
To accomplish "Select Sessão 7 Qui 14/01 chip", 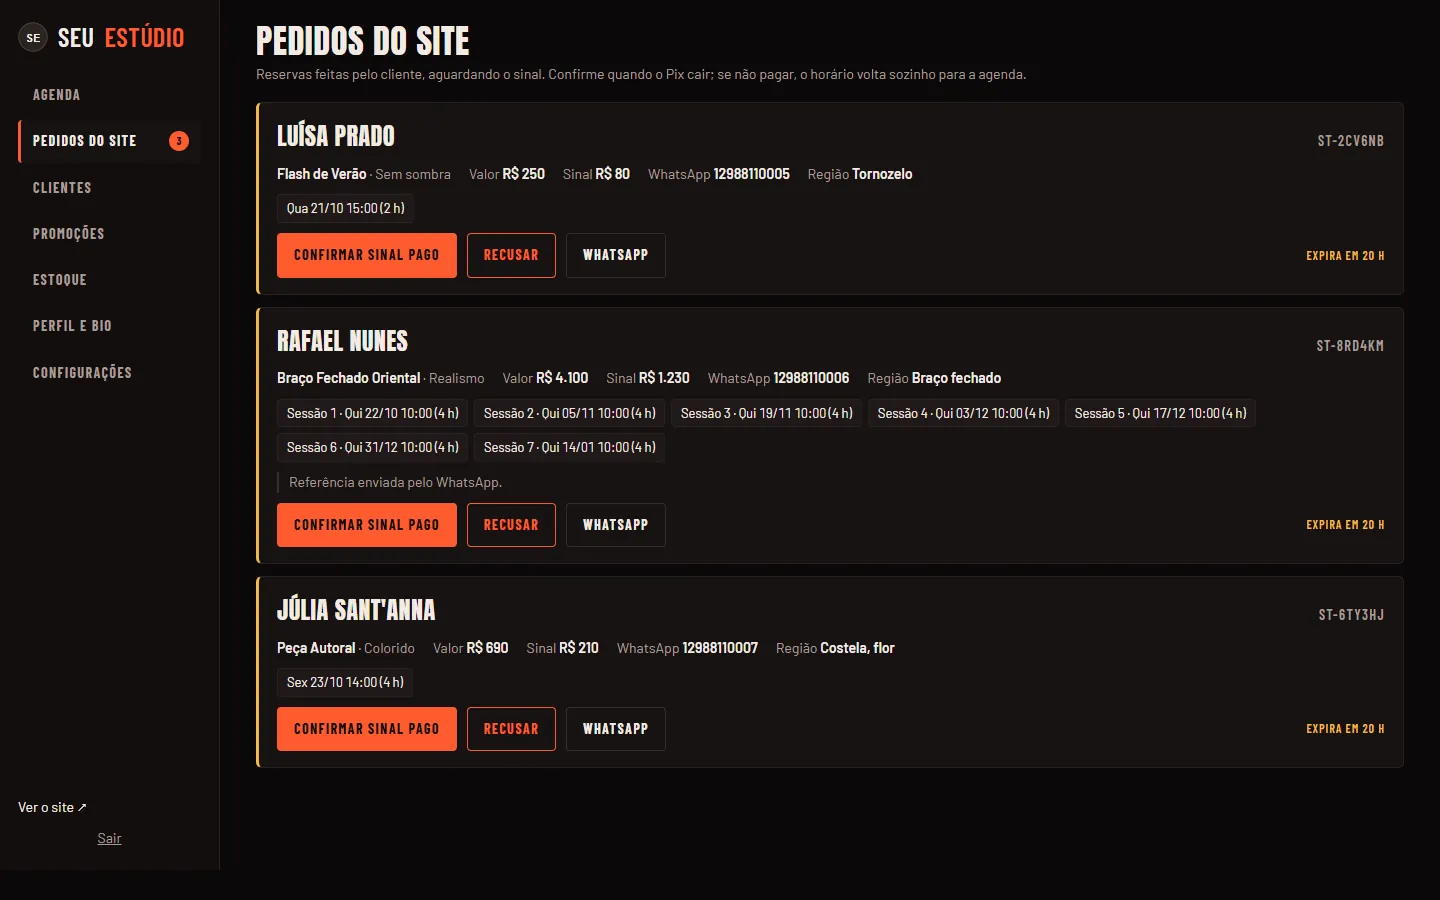I will [570, 447].
